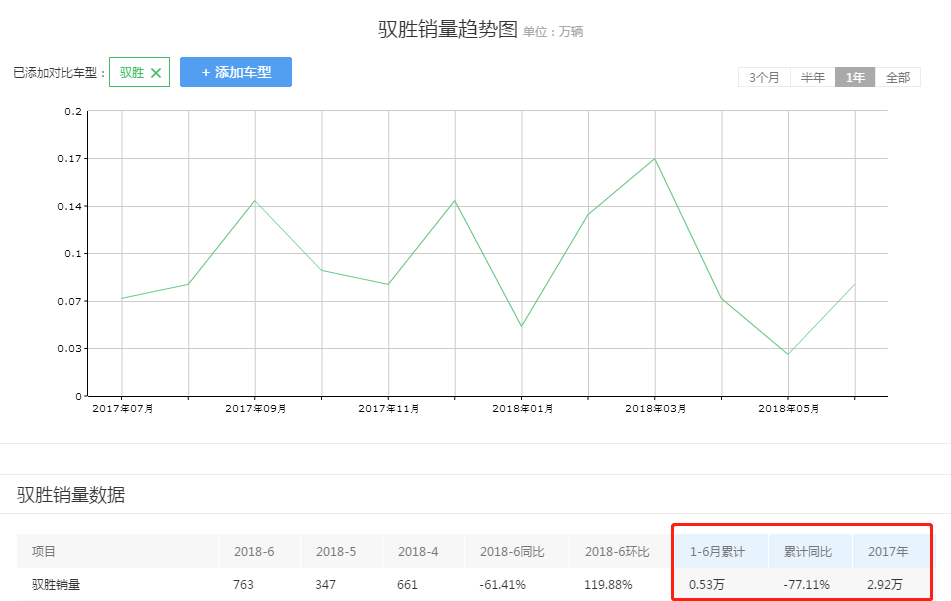The width and height of the screenshot is (951, 601).
Task: Click the 累计同比 column header
Action: pos(808,552)
